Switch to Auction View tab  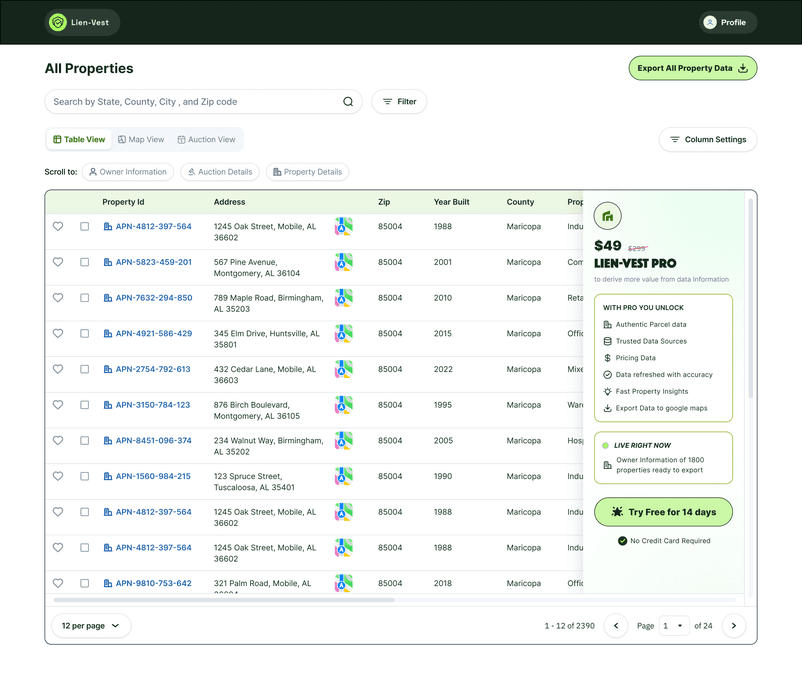pos(206,140)
